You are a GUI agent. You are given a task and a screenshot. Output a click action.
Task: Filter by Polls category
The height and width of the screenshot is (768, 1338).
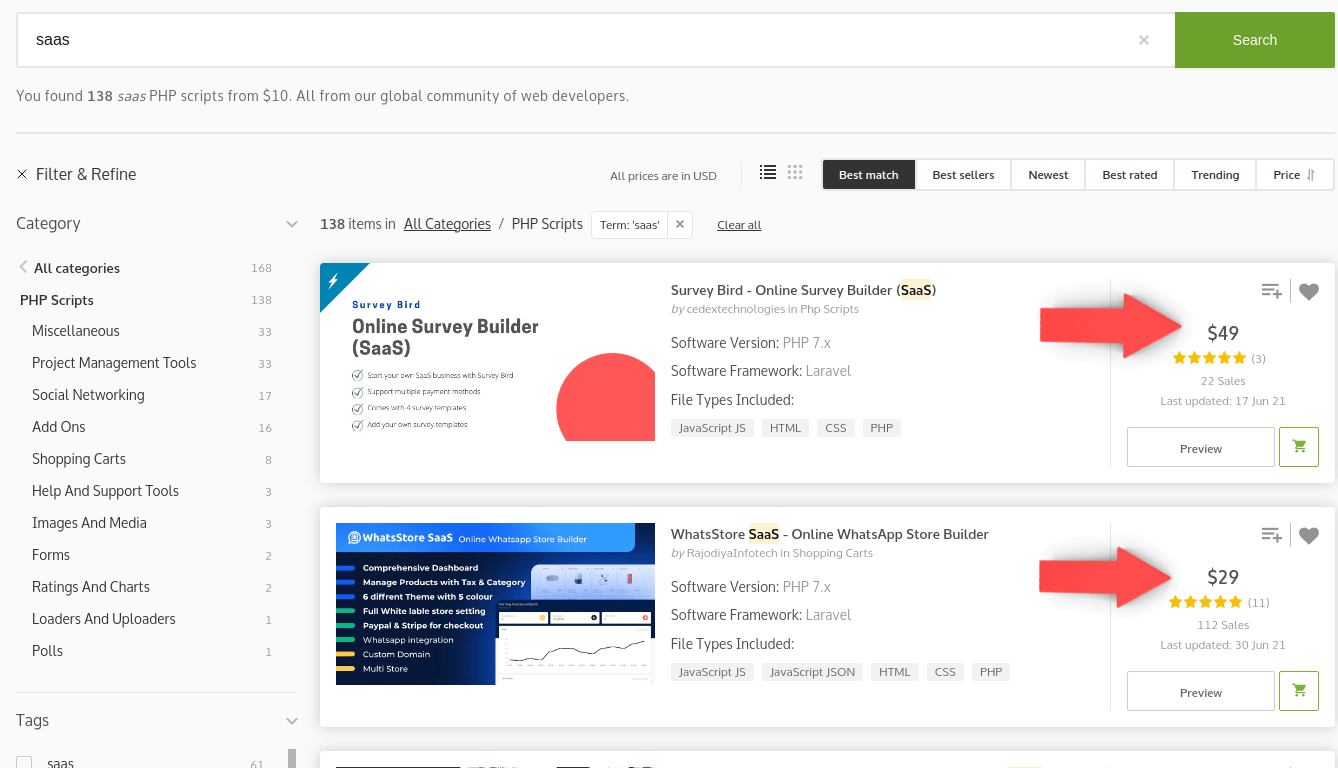pos(47,651)
